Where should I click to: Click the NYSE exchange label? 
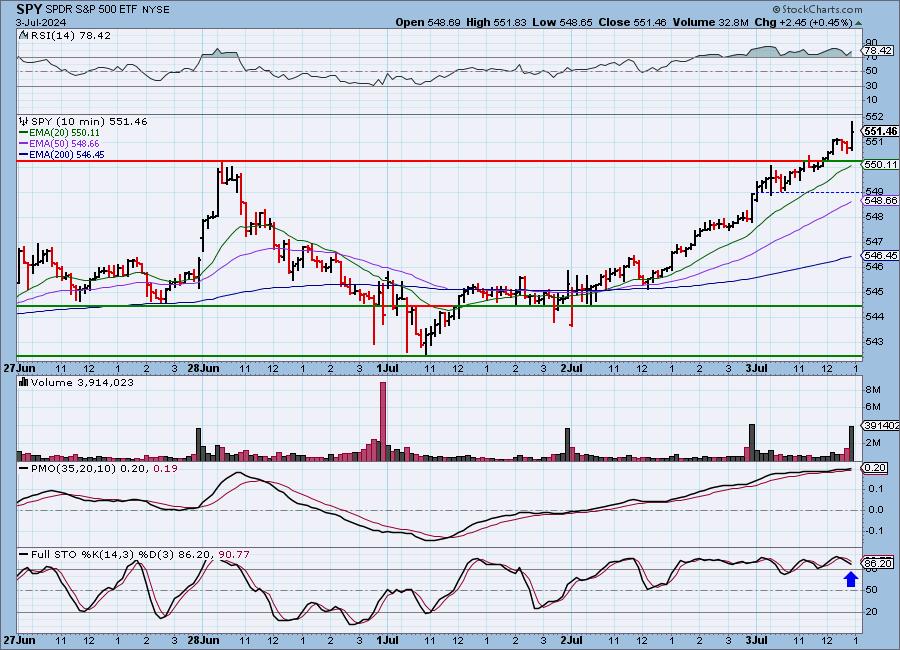(x=156, y=10)
